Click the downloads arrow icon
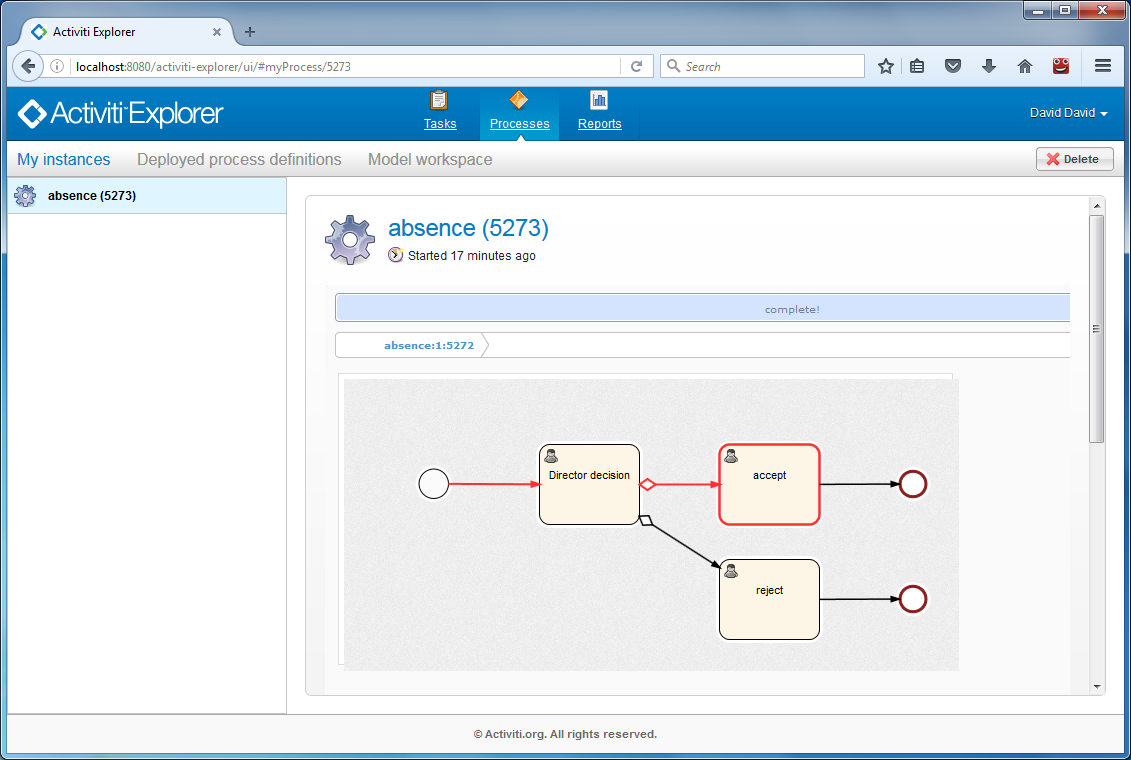 tap(989, 66)
